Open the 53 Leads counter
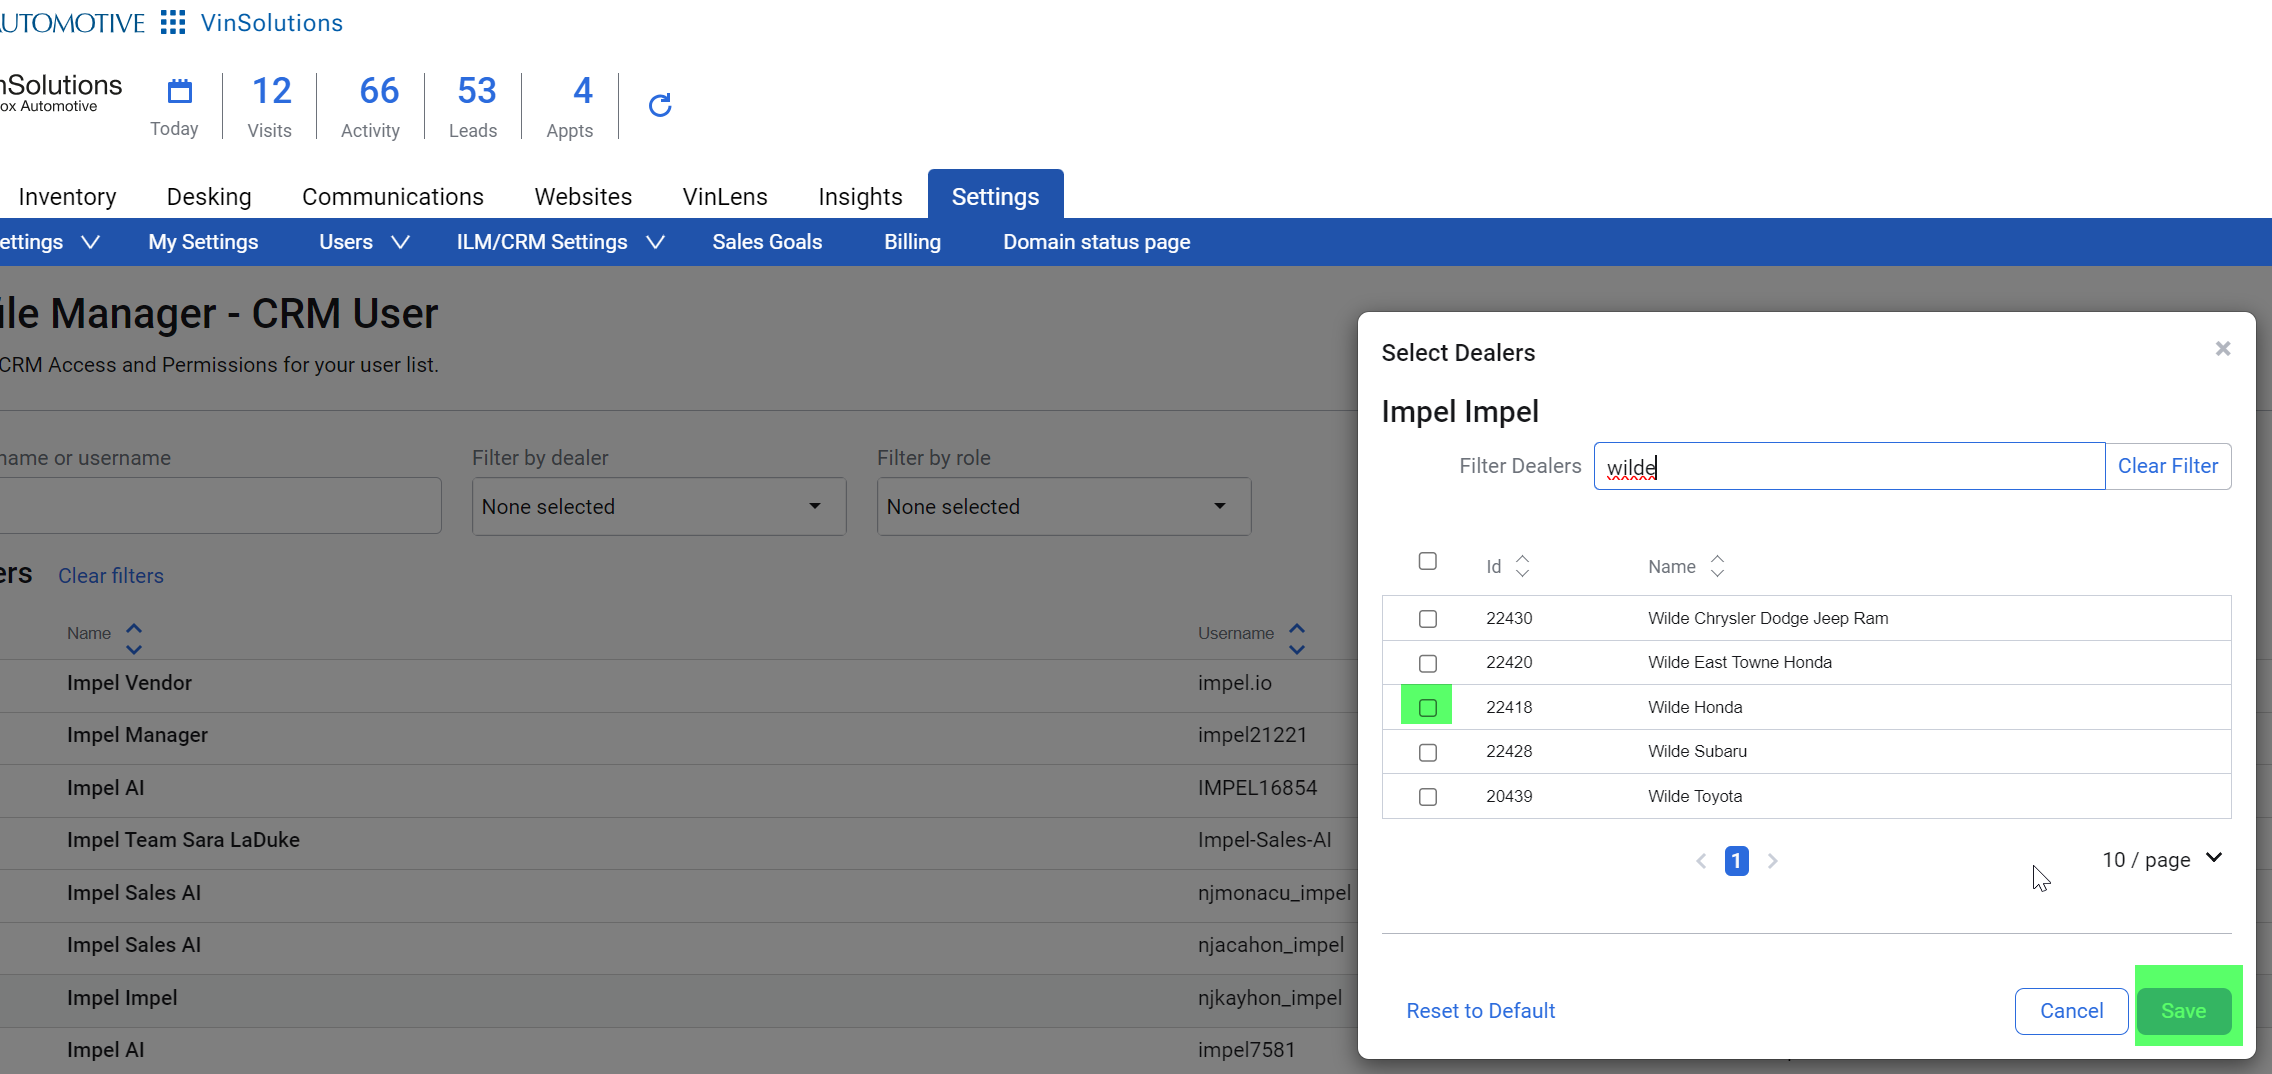 474,106
